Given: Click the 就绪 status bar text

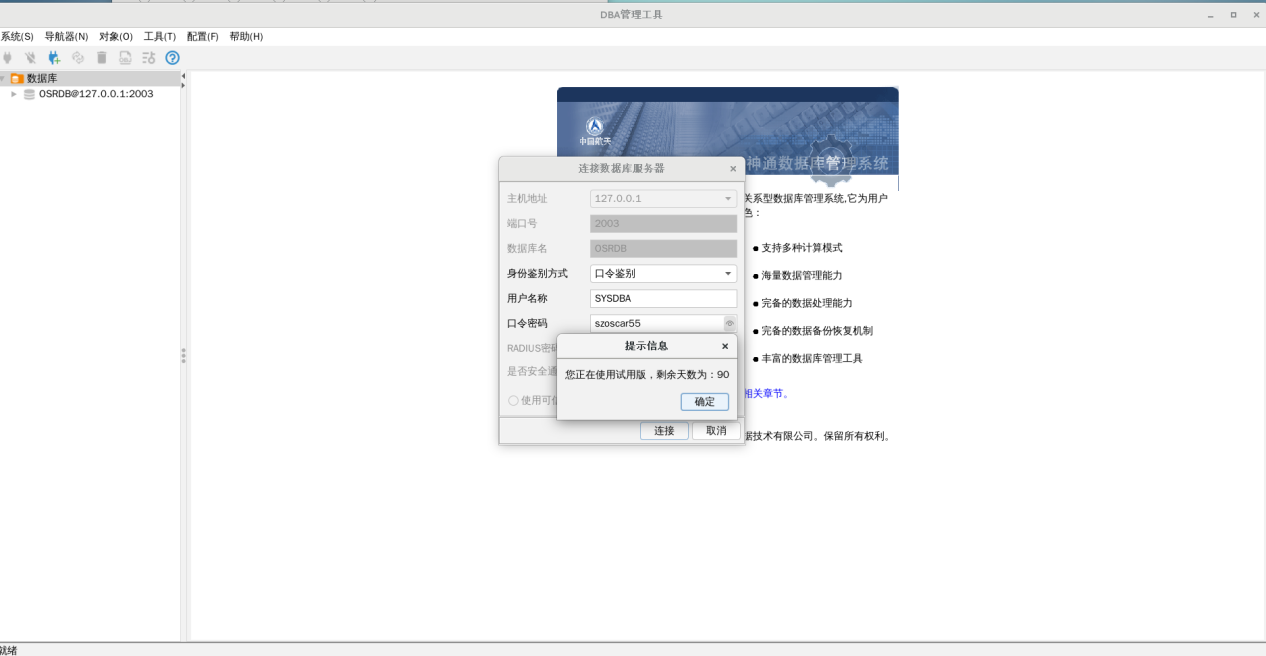Looking at the screenshot, I should click(x=8, y=650).
